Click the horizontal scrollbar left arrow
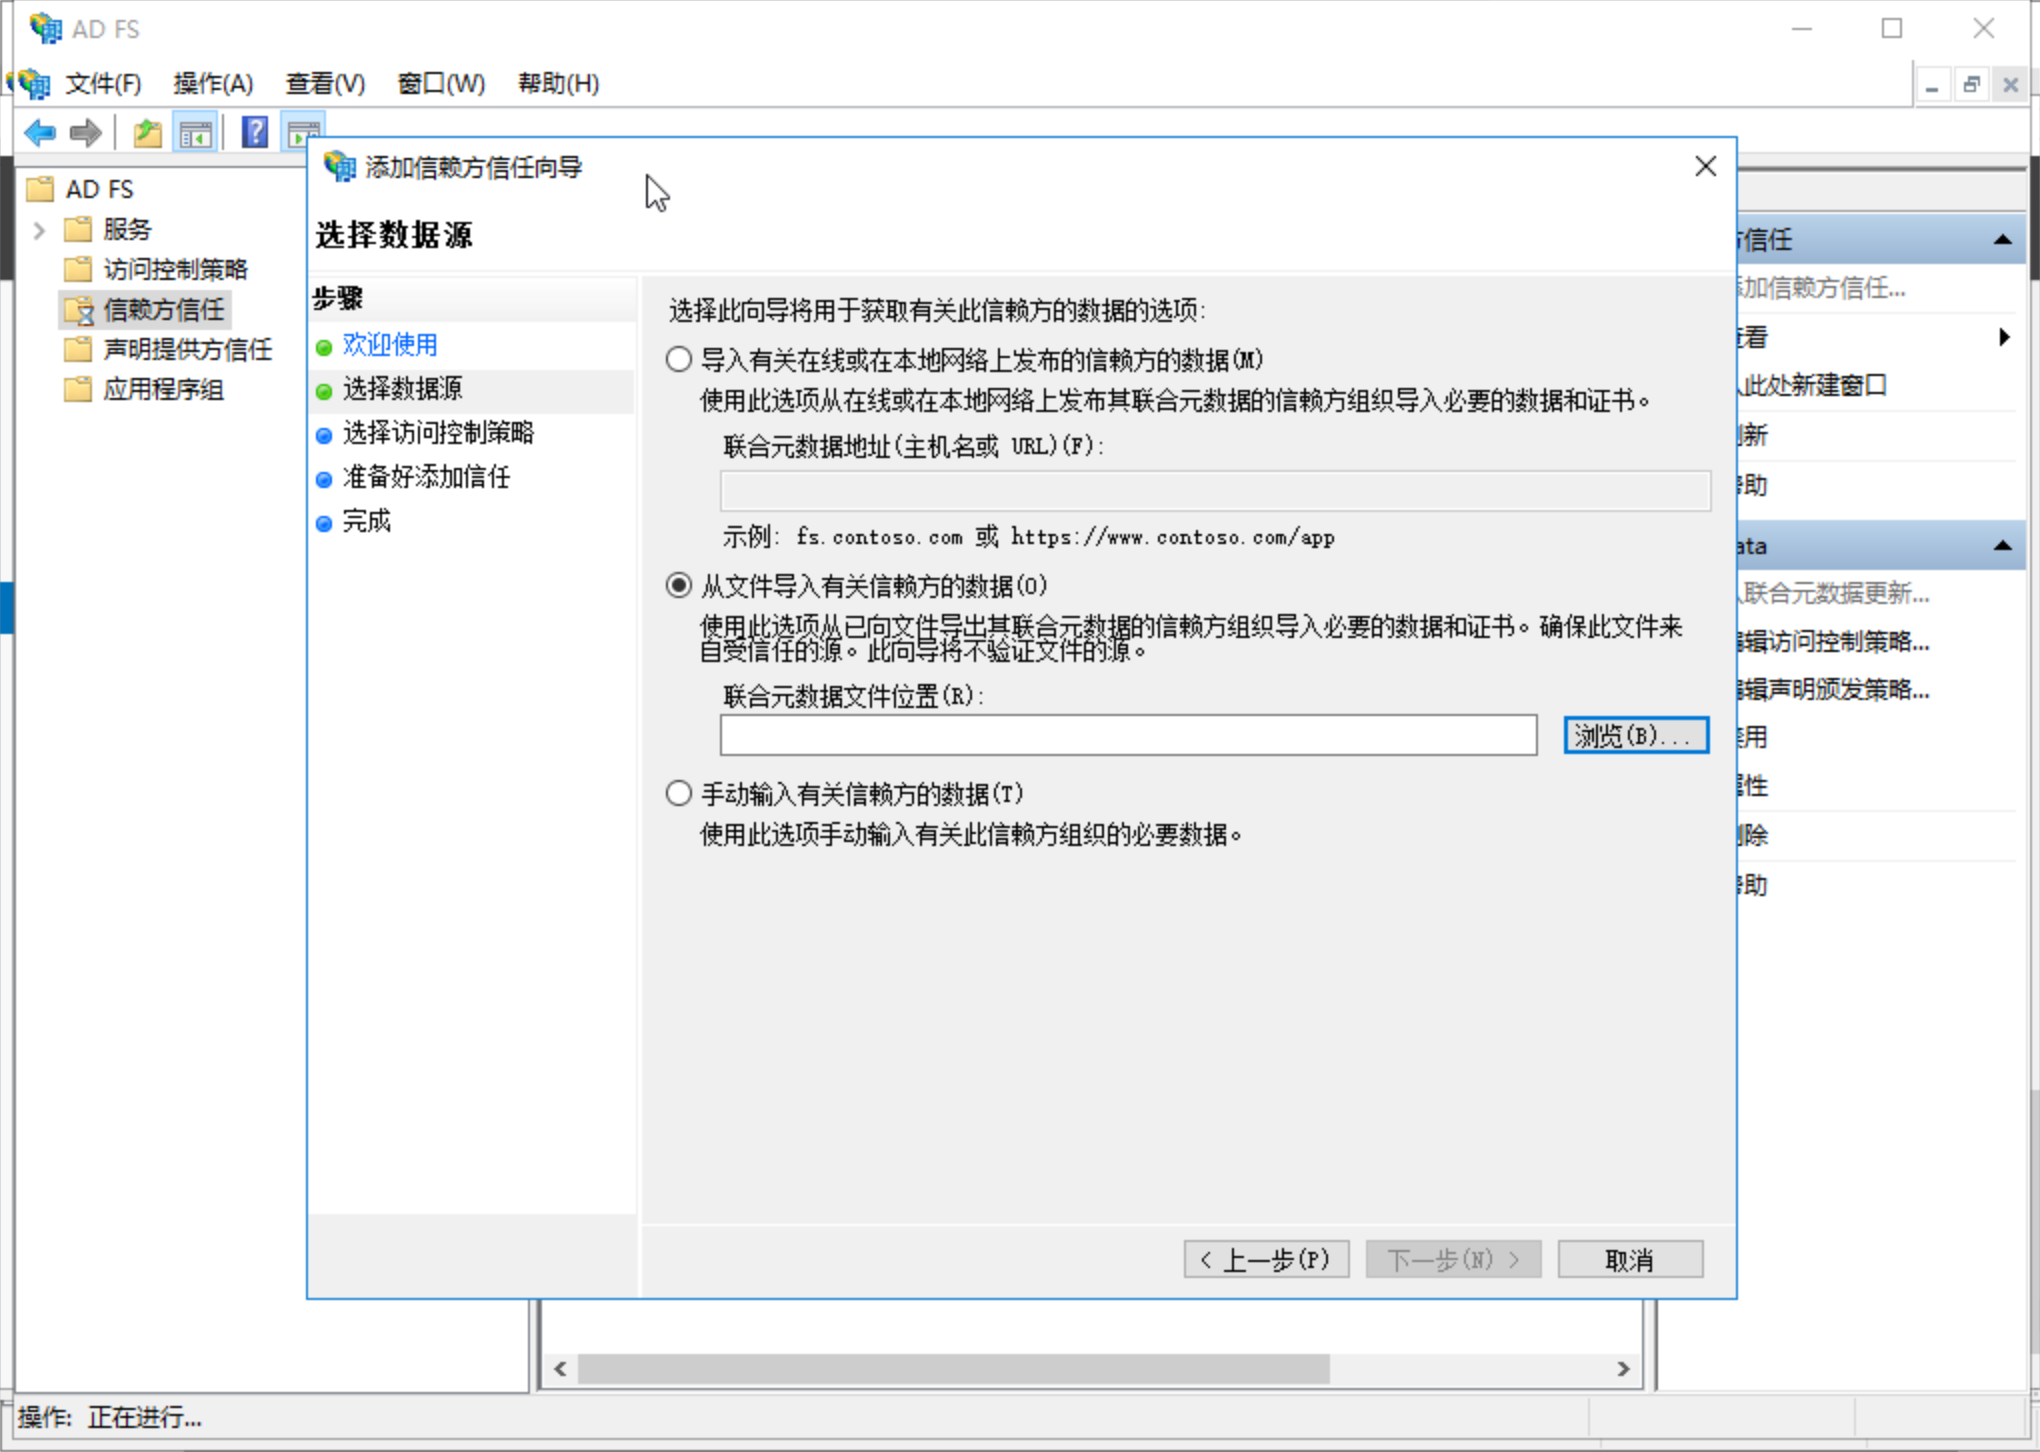The image size is (2040, 1452). tap(561, 1369)
